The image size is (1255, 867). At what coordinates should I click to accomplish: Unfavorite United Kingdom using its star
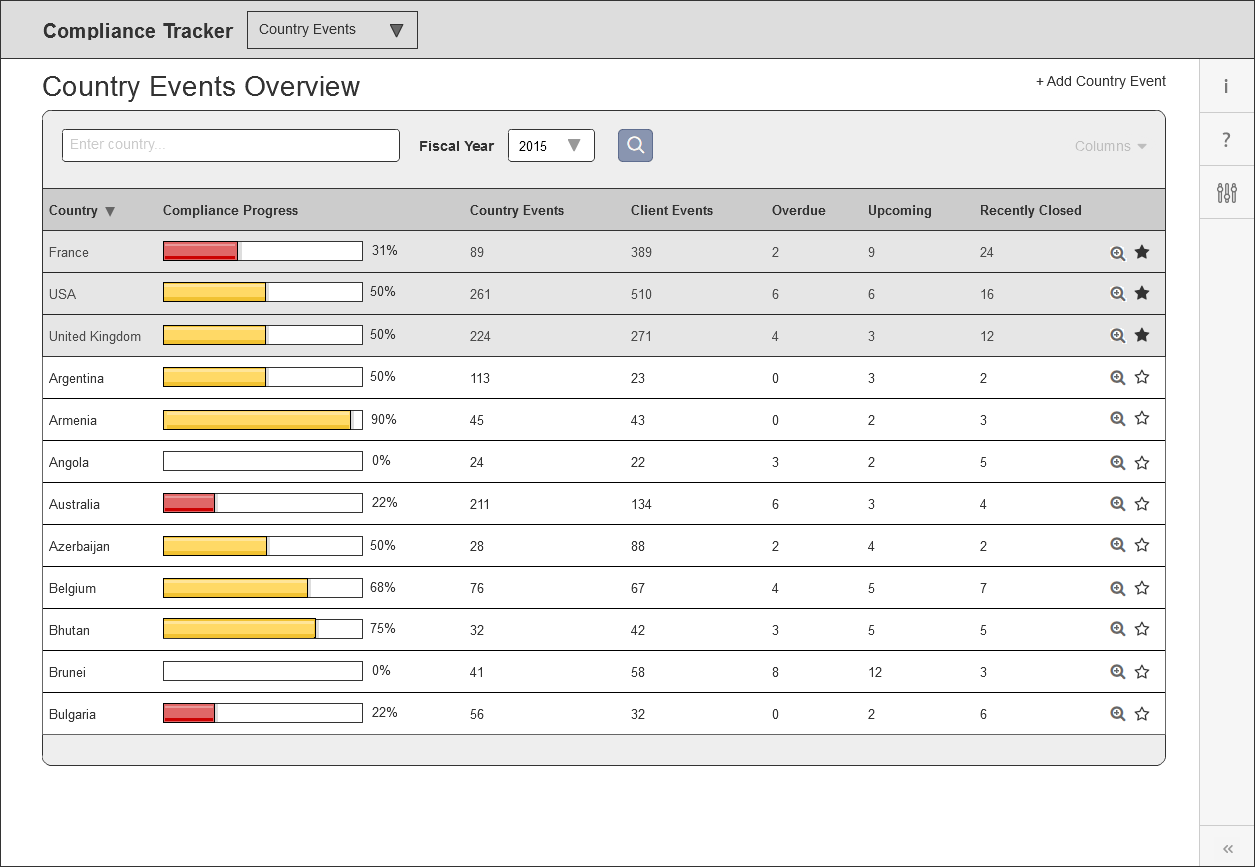tap(1142, 335)
